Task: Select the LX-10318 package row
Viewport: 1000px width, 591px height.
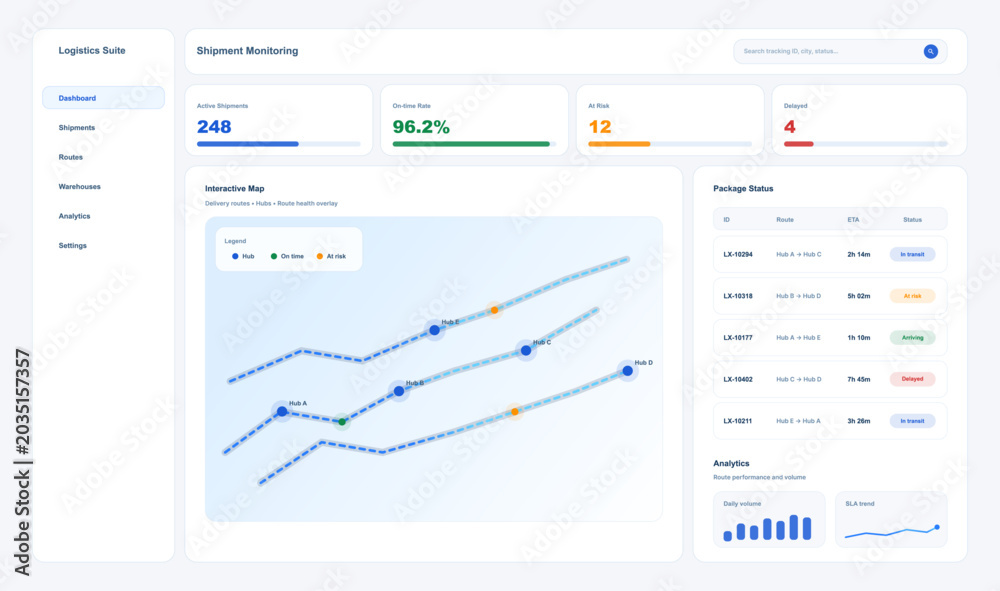Action: (830, 296)
